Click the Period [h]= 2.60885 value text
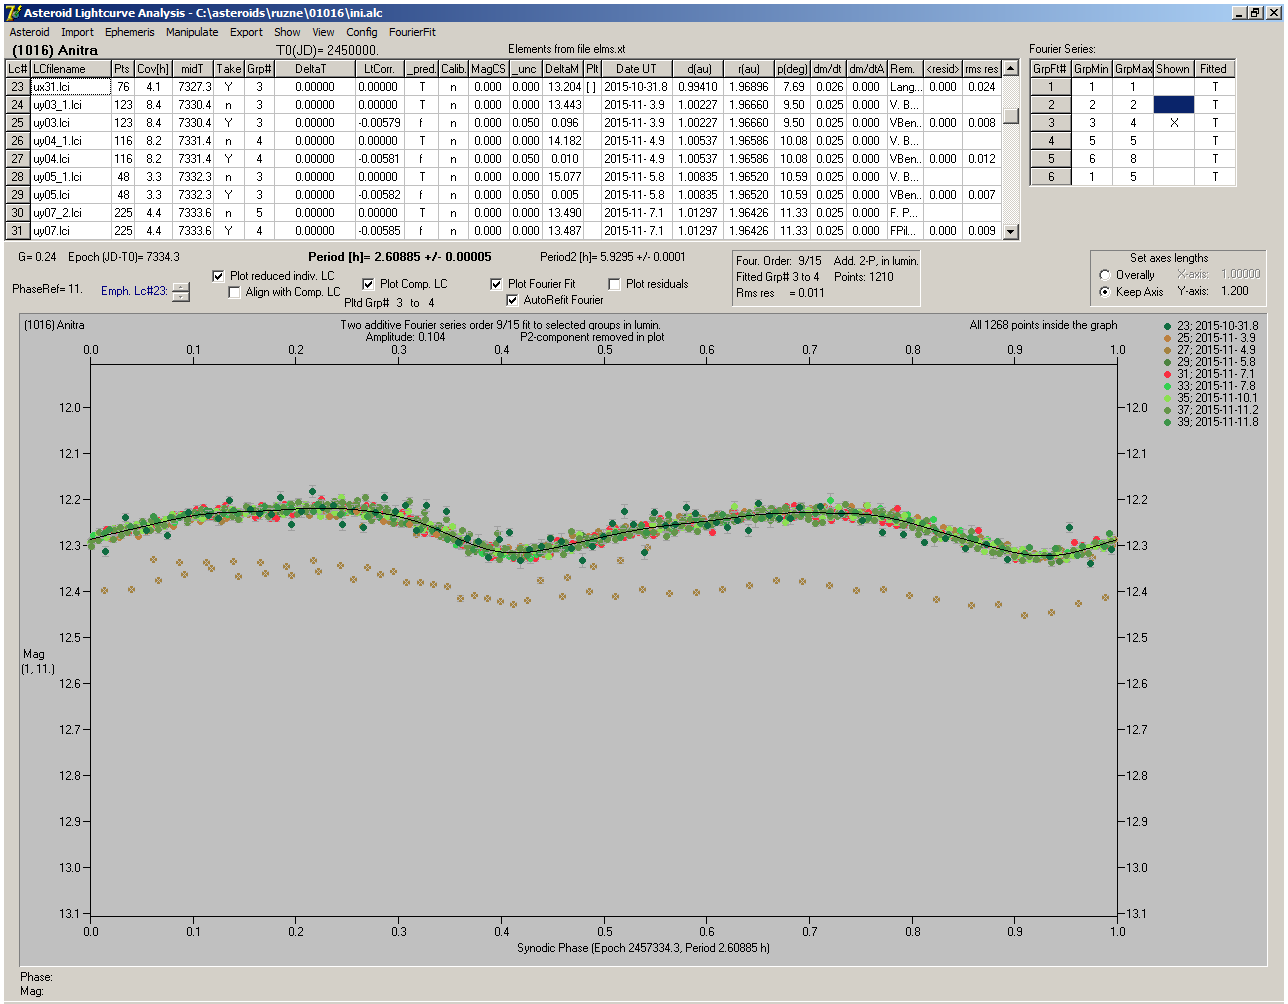The width and height of the screenshot is (1288, 1004). point(399,257)
